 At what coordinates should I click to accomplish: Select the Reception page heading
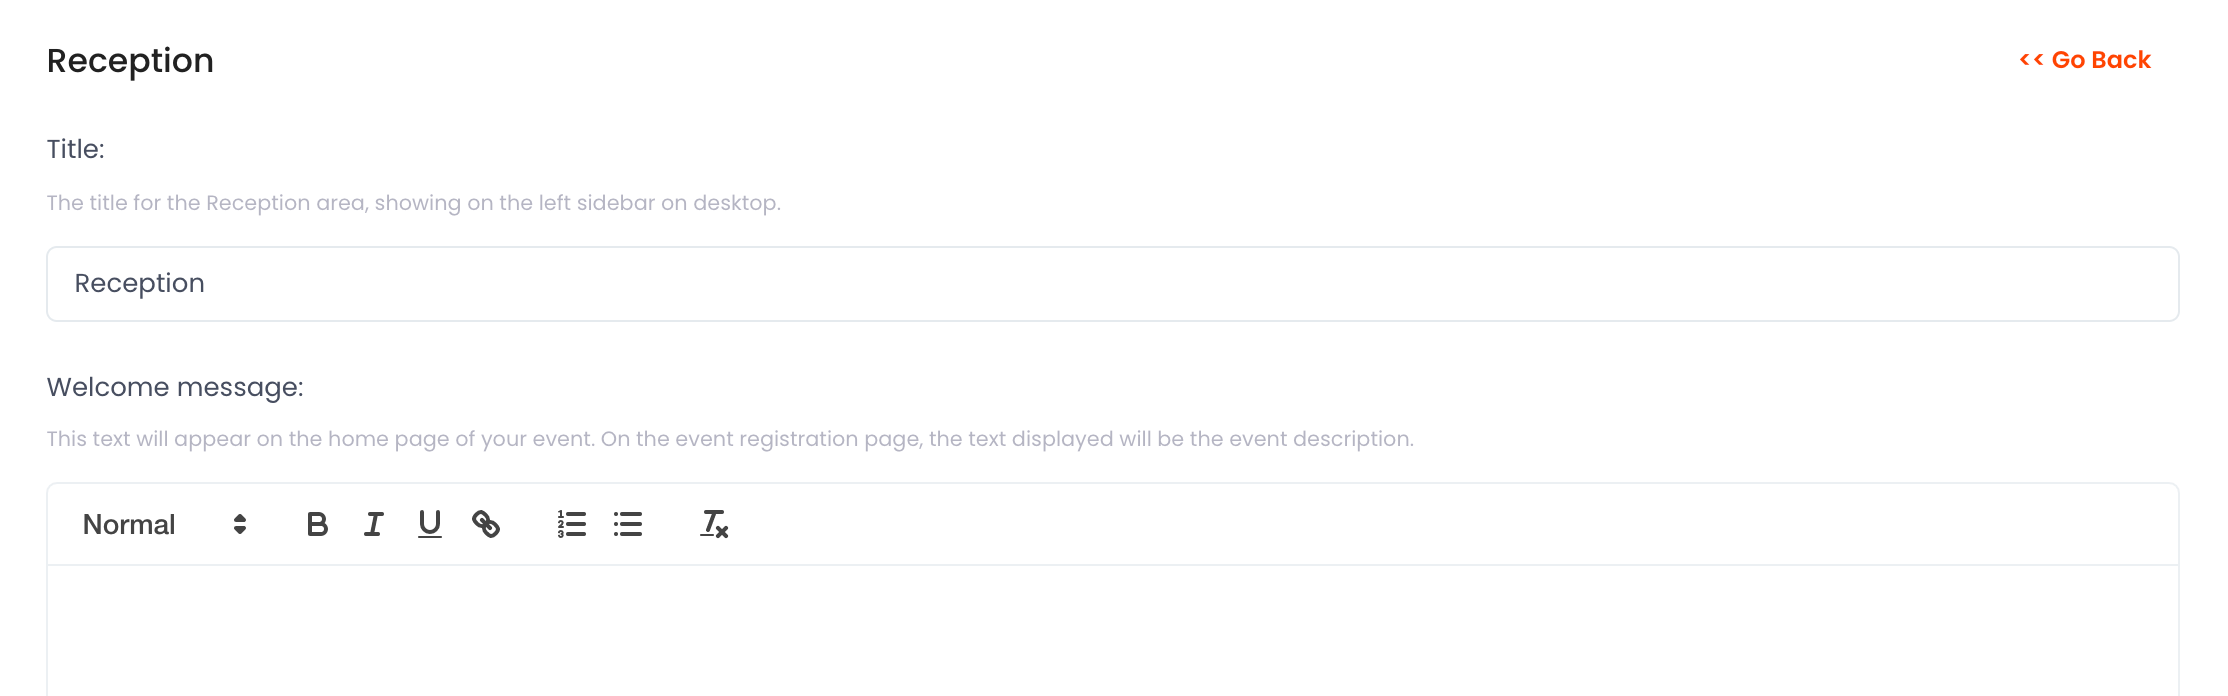coord(130,61)
